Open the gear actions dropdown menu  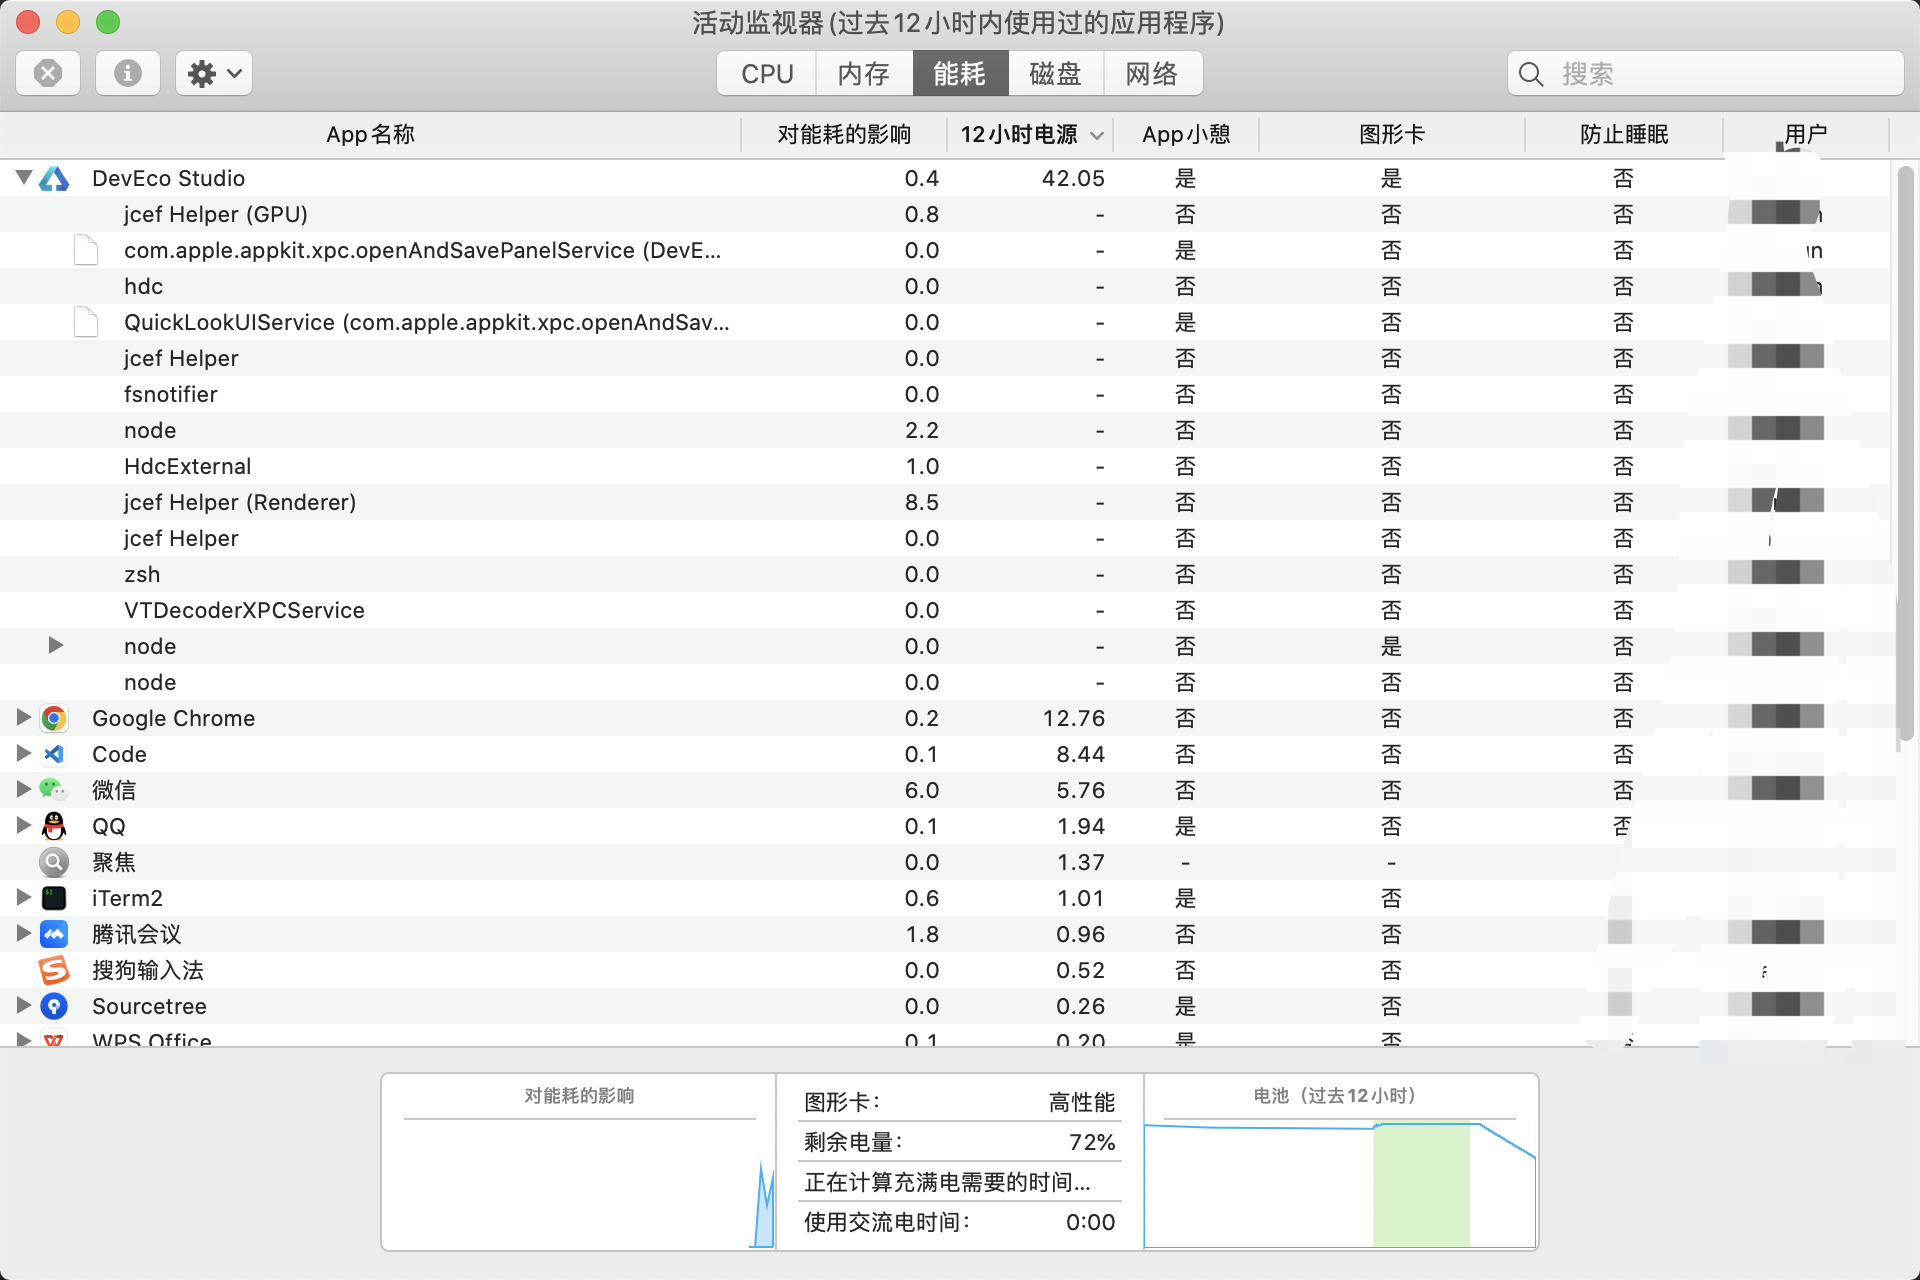[214, 73]
